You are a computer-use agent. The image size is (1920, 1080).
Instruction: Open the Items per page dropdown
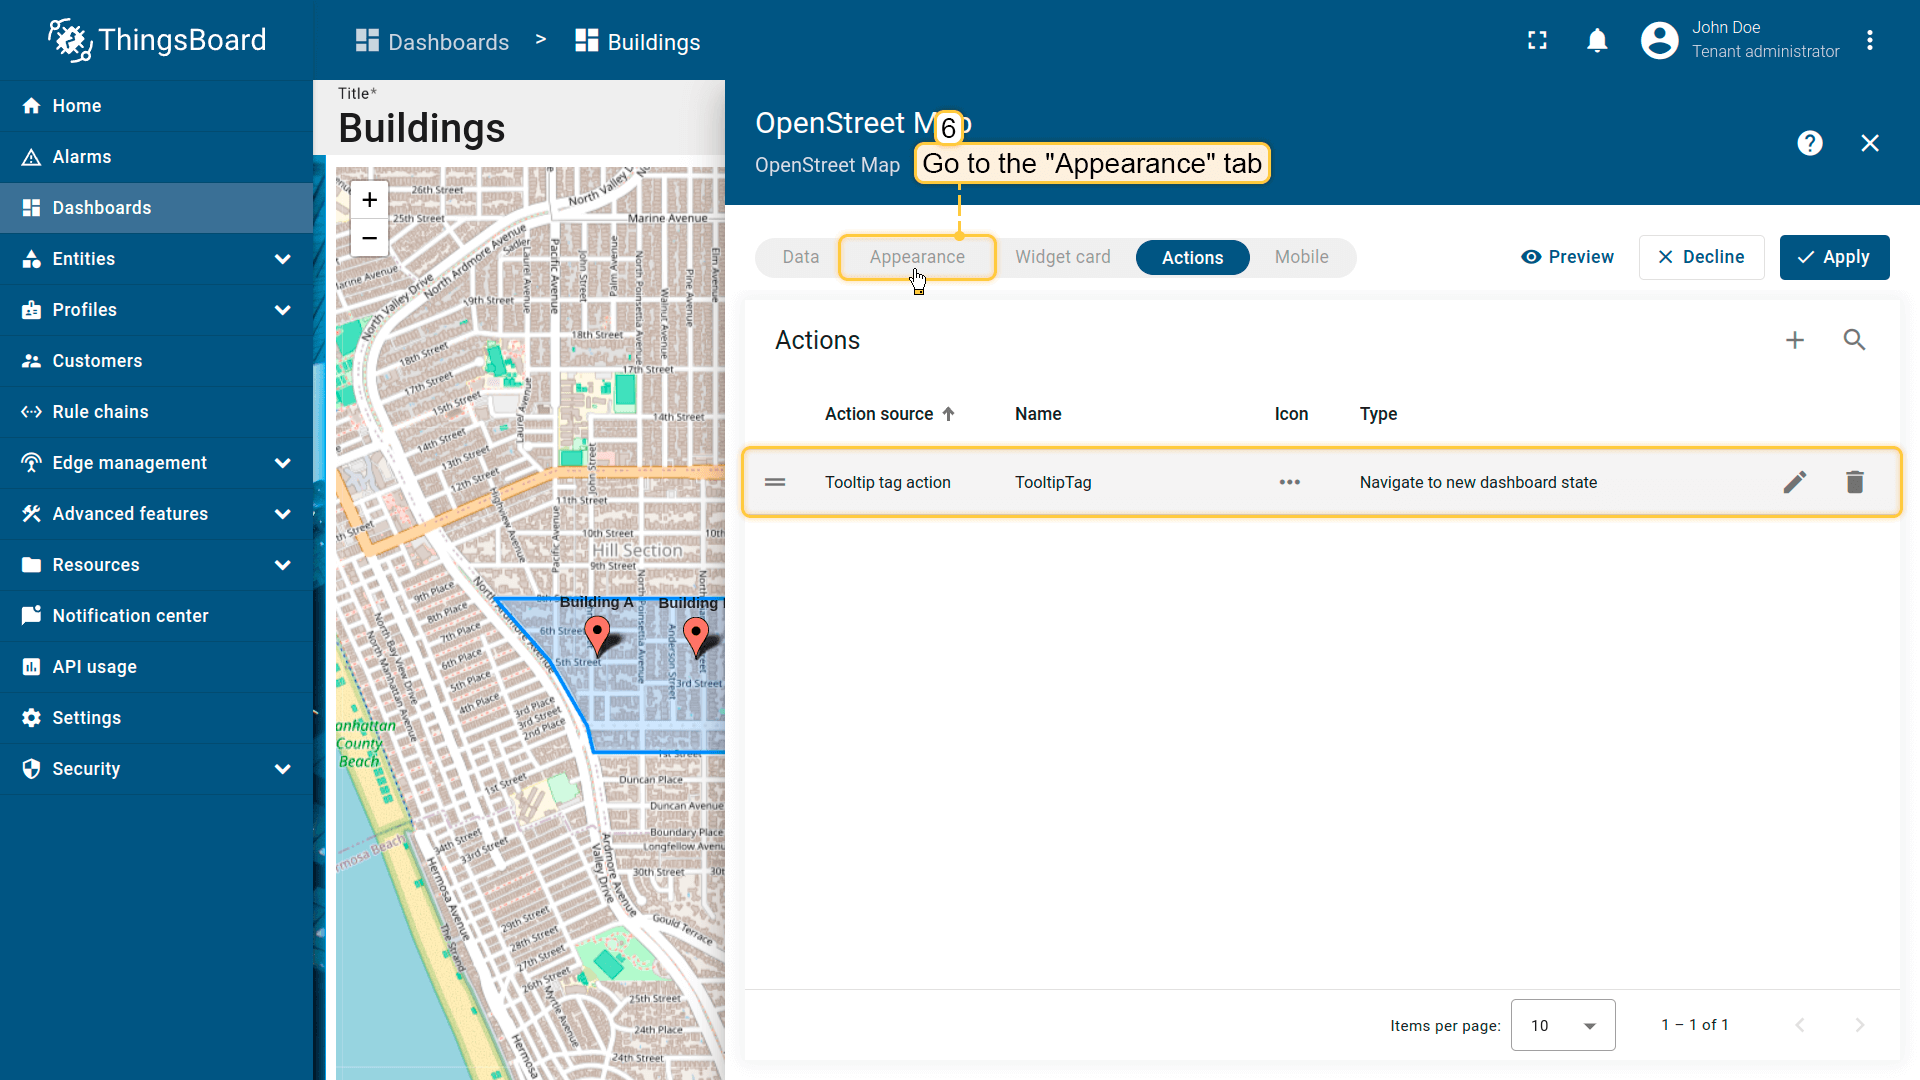click(1562, 1025)
